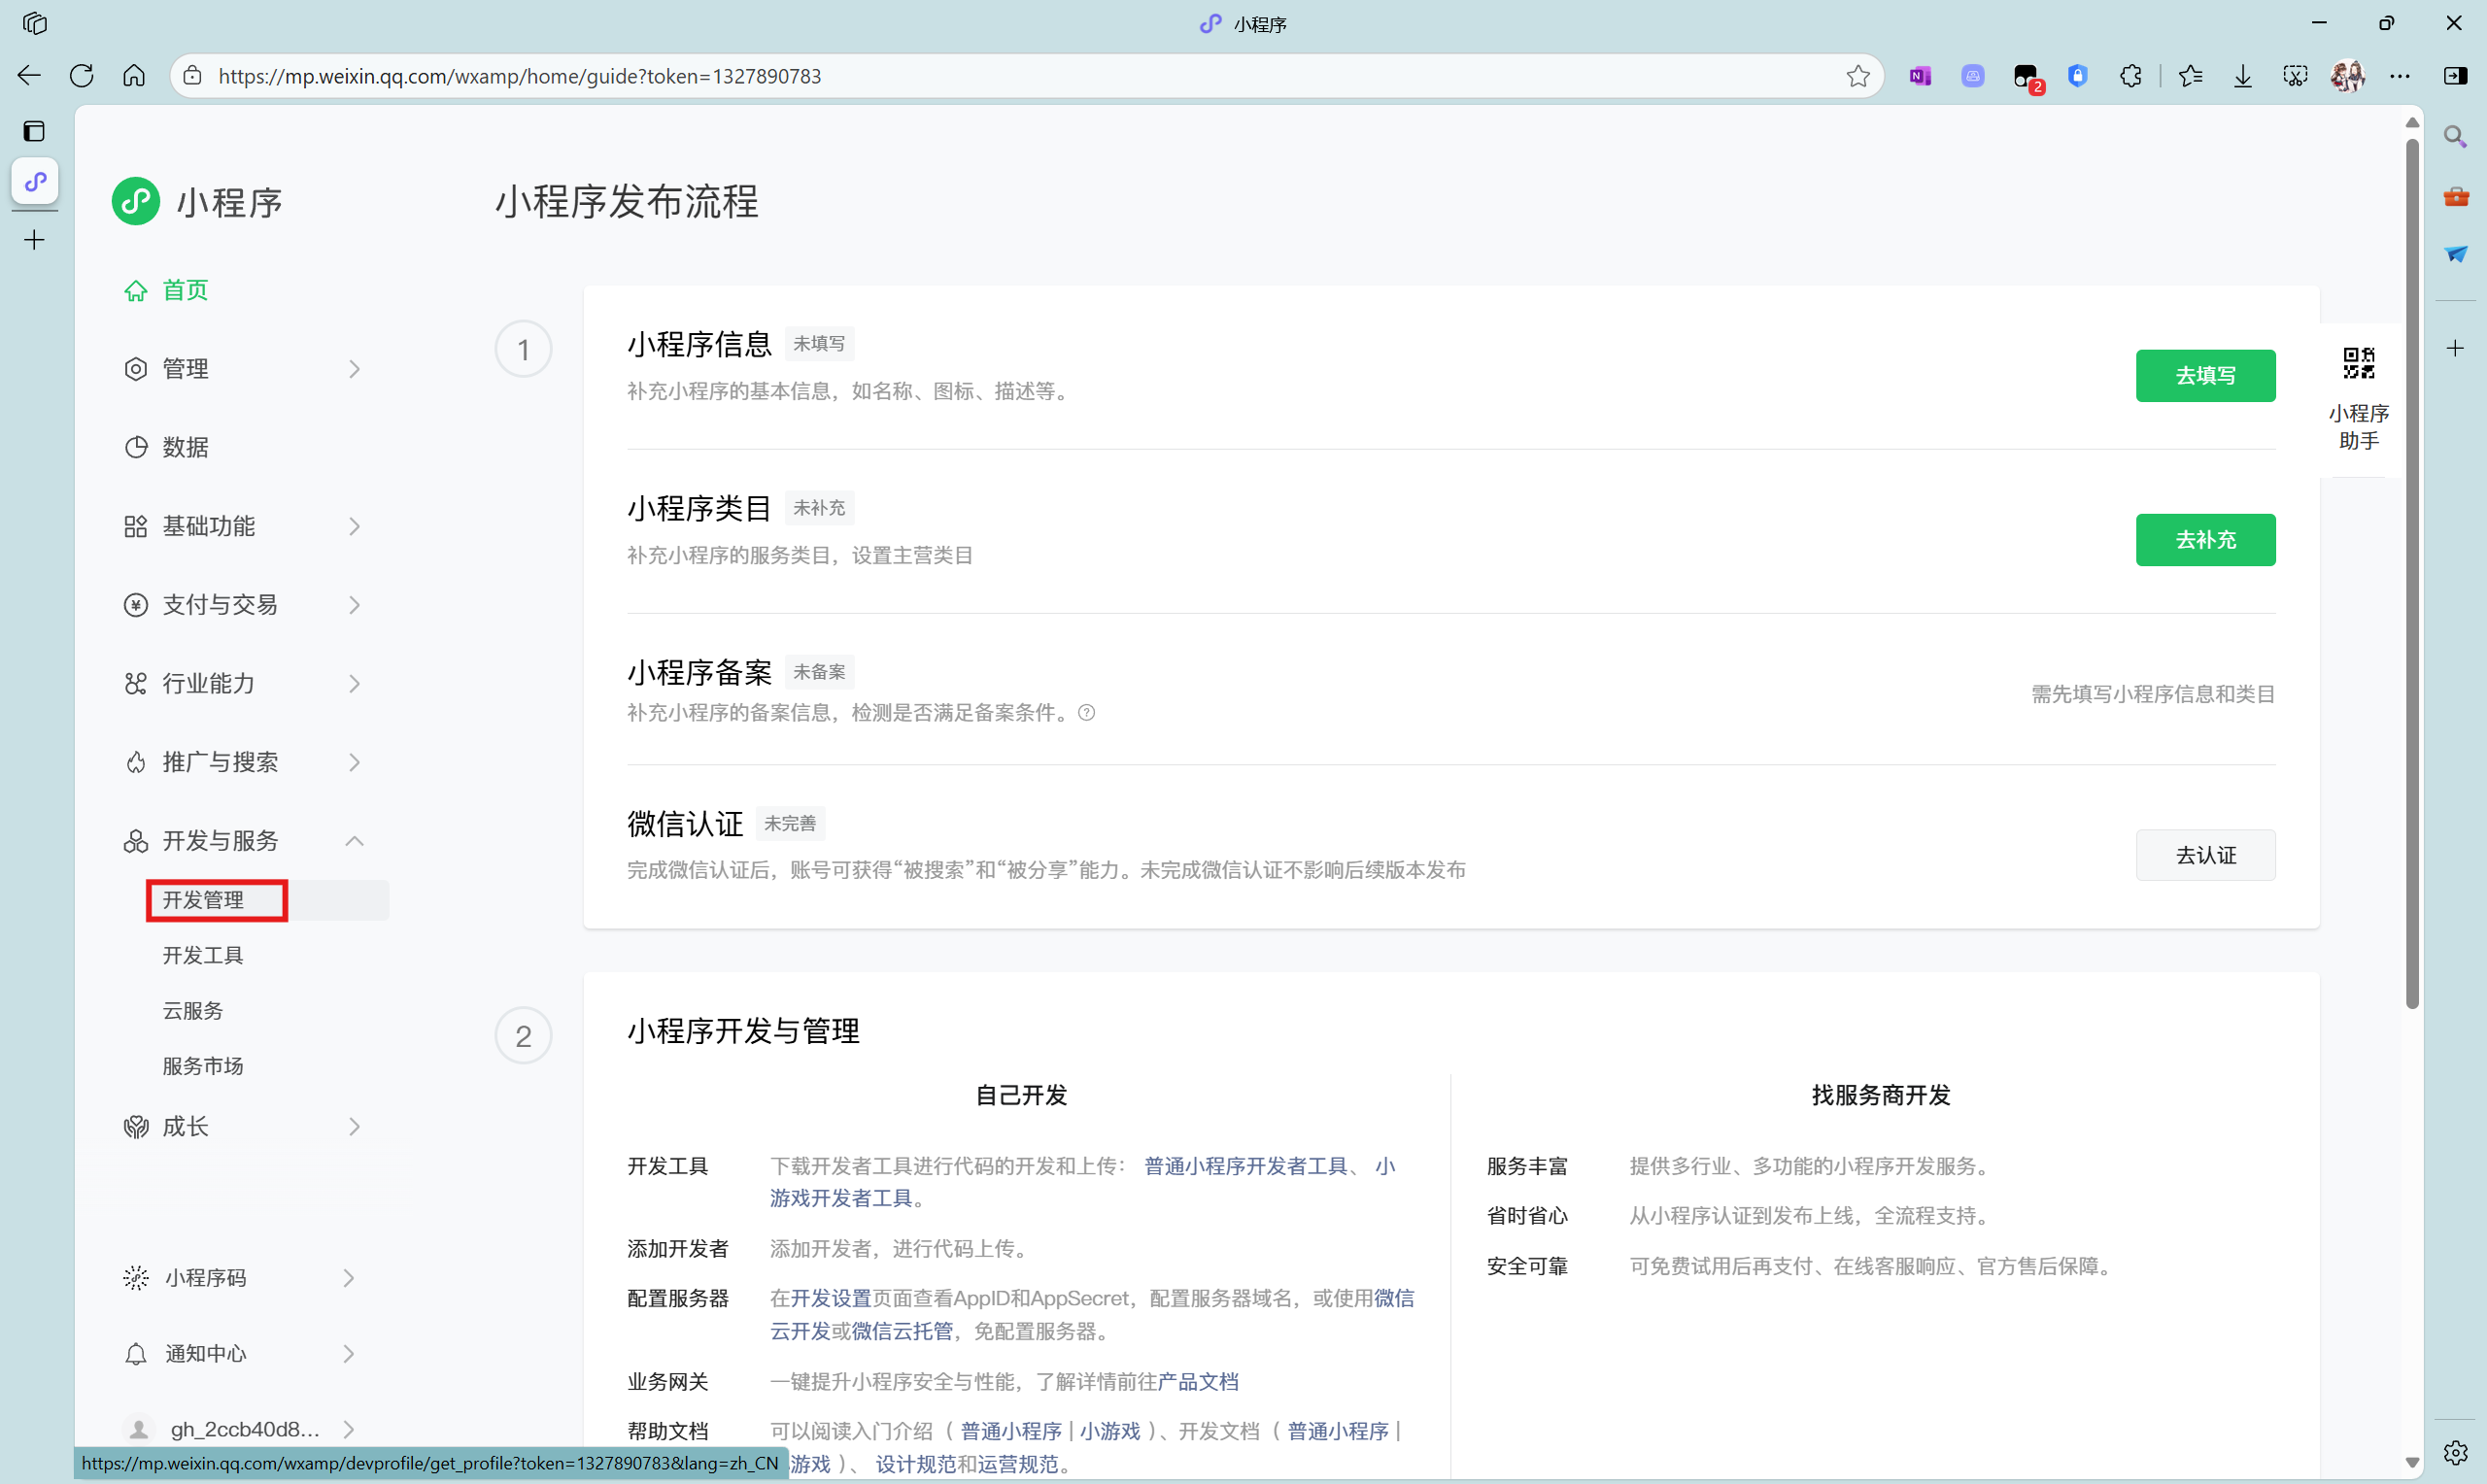This screenshot has height=1484, width=2487.
Task: Click the scrollbar up arrow
Action: pyautogui.click(x=2412, y=122)
